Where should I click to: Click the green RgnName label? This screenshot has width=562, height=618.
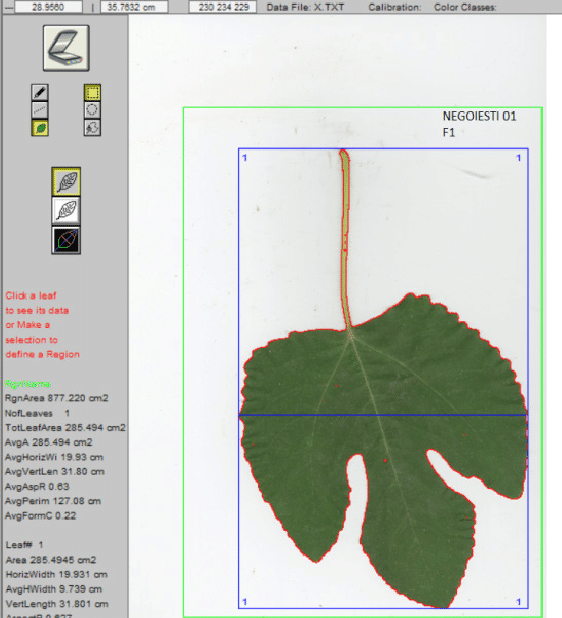(x=28, y=383)
